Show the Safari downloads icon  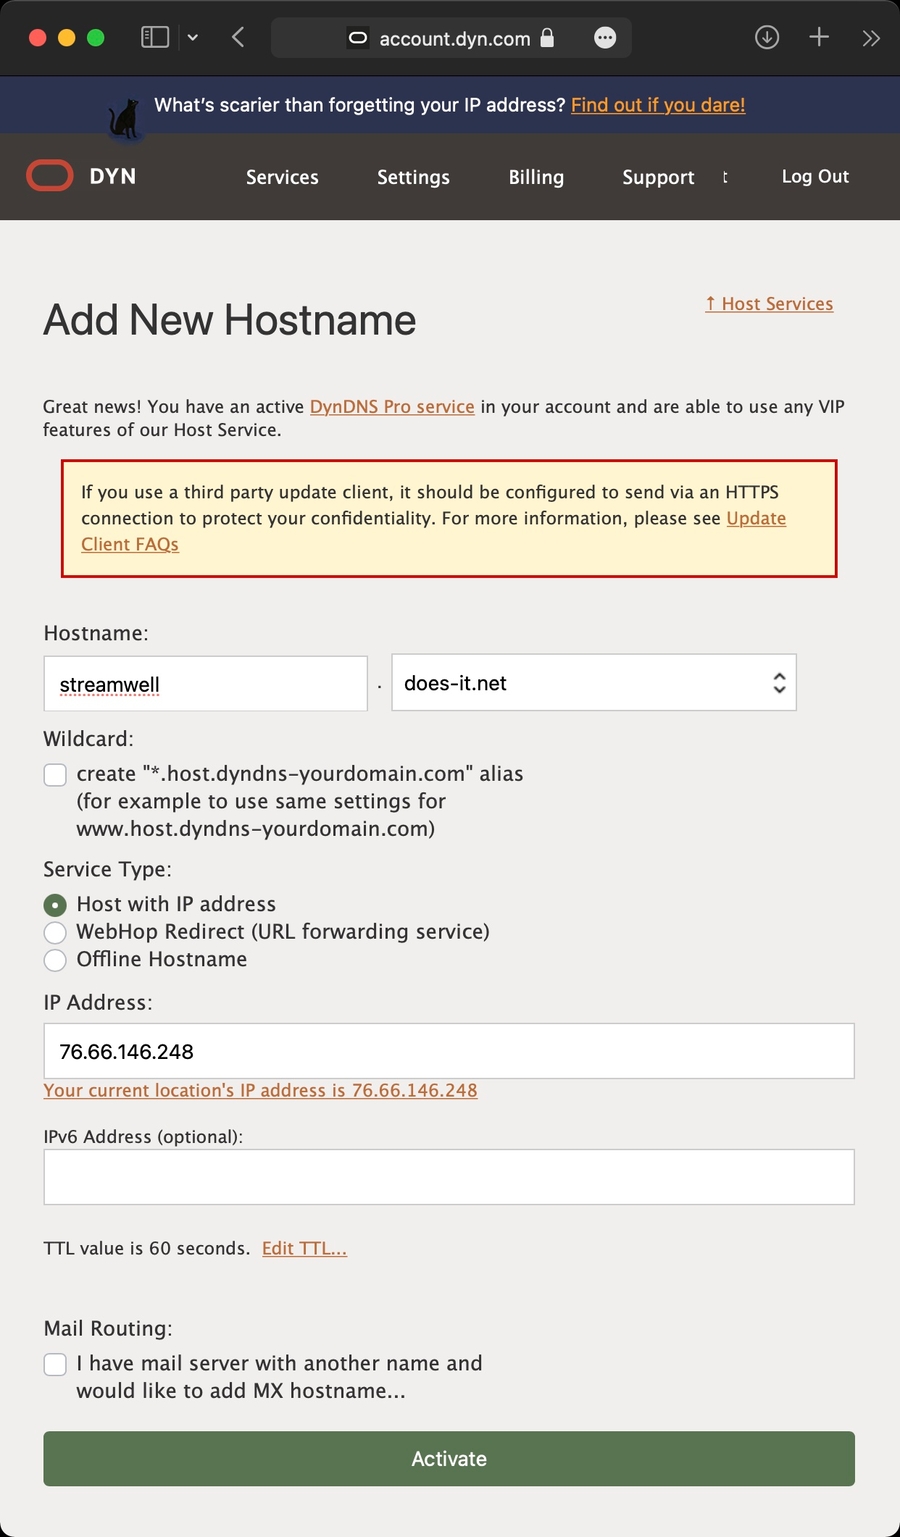click(x=767, y=38)
